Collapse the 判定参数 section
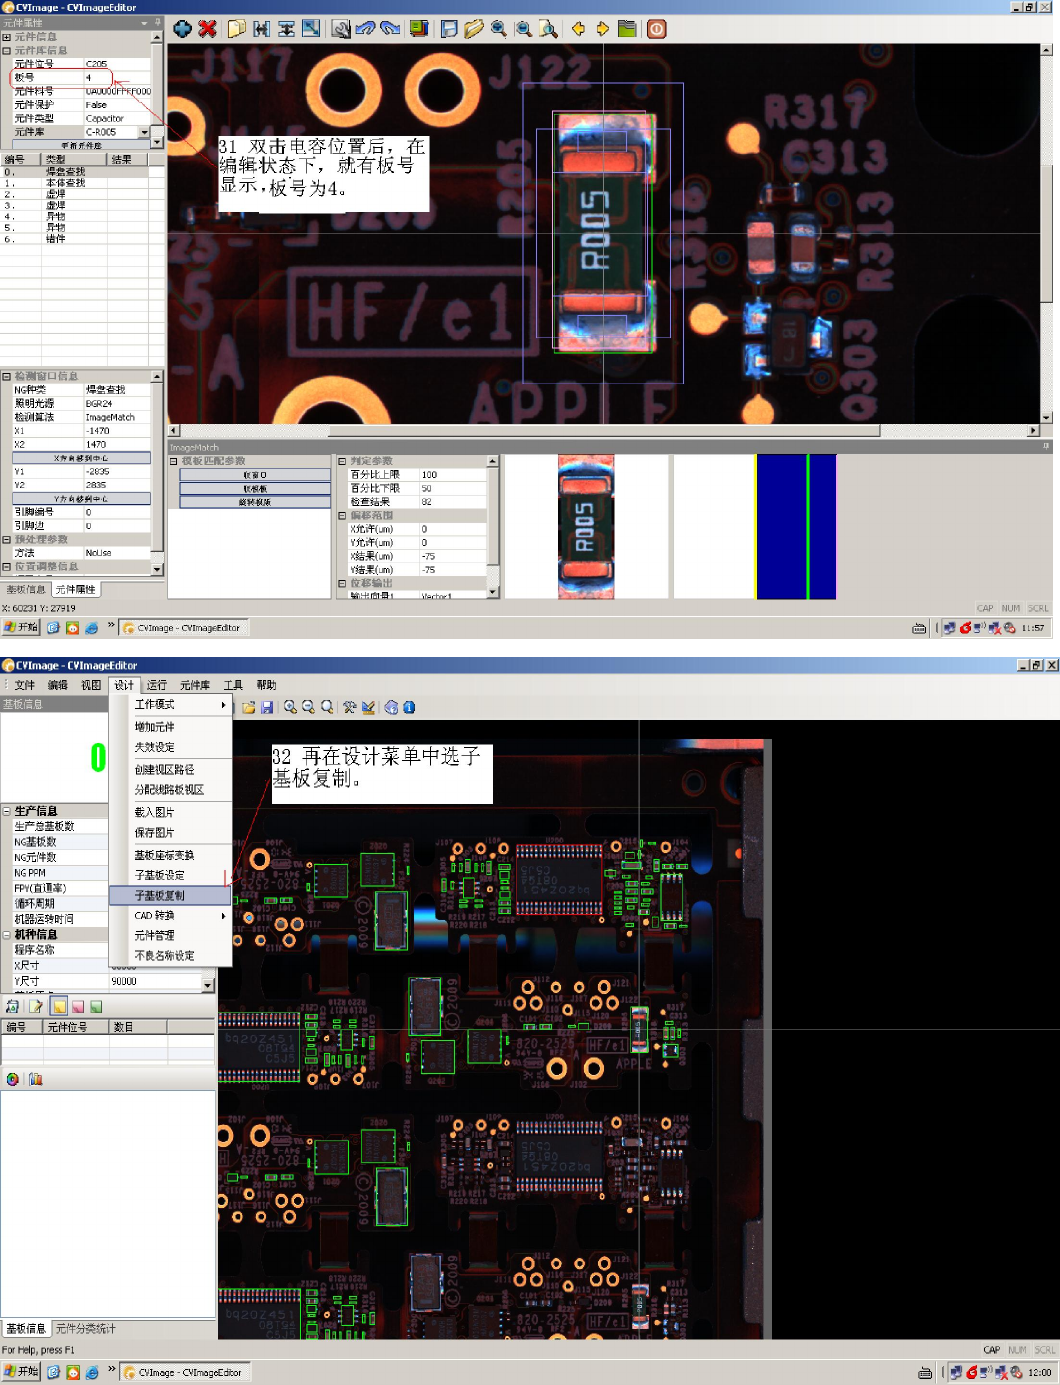The width and height of the screenshot is (1060, 1385). tap(342, 462)
